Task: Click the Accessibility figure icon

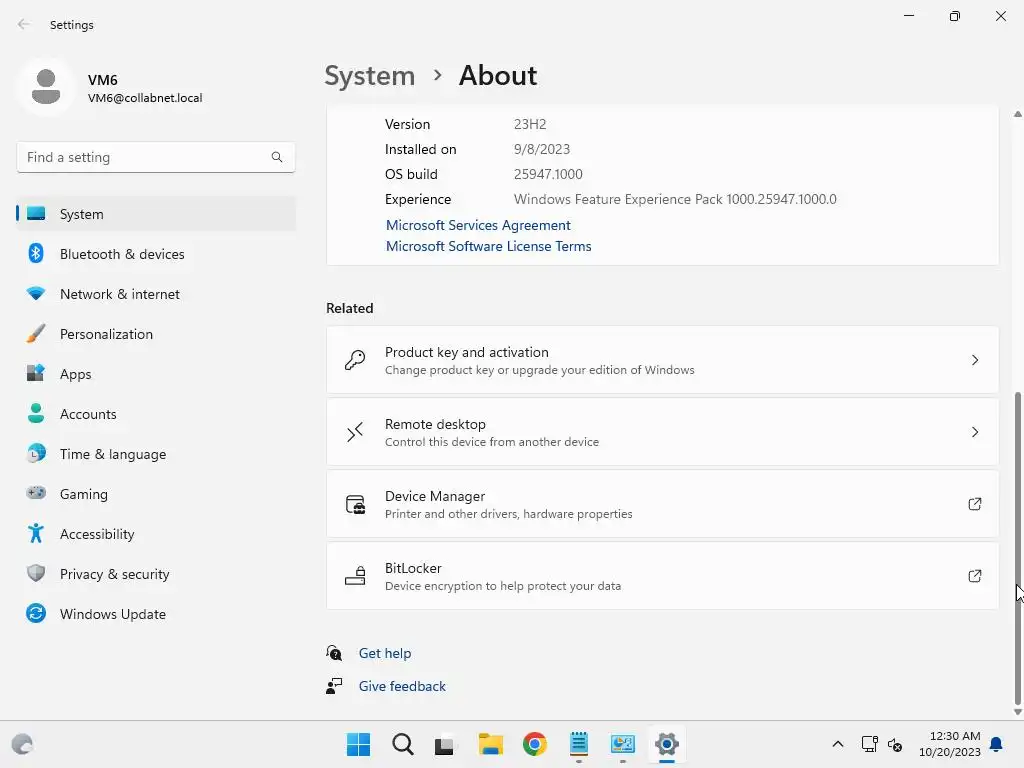Action: 36,534
